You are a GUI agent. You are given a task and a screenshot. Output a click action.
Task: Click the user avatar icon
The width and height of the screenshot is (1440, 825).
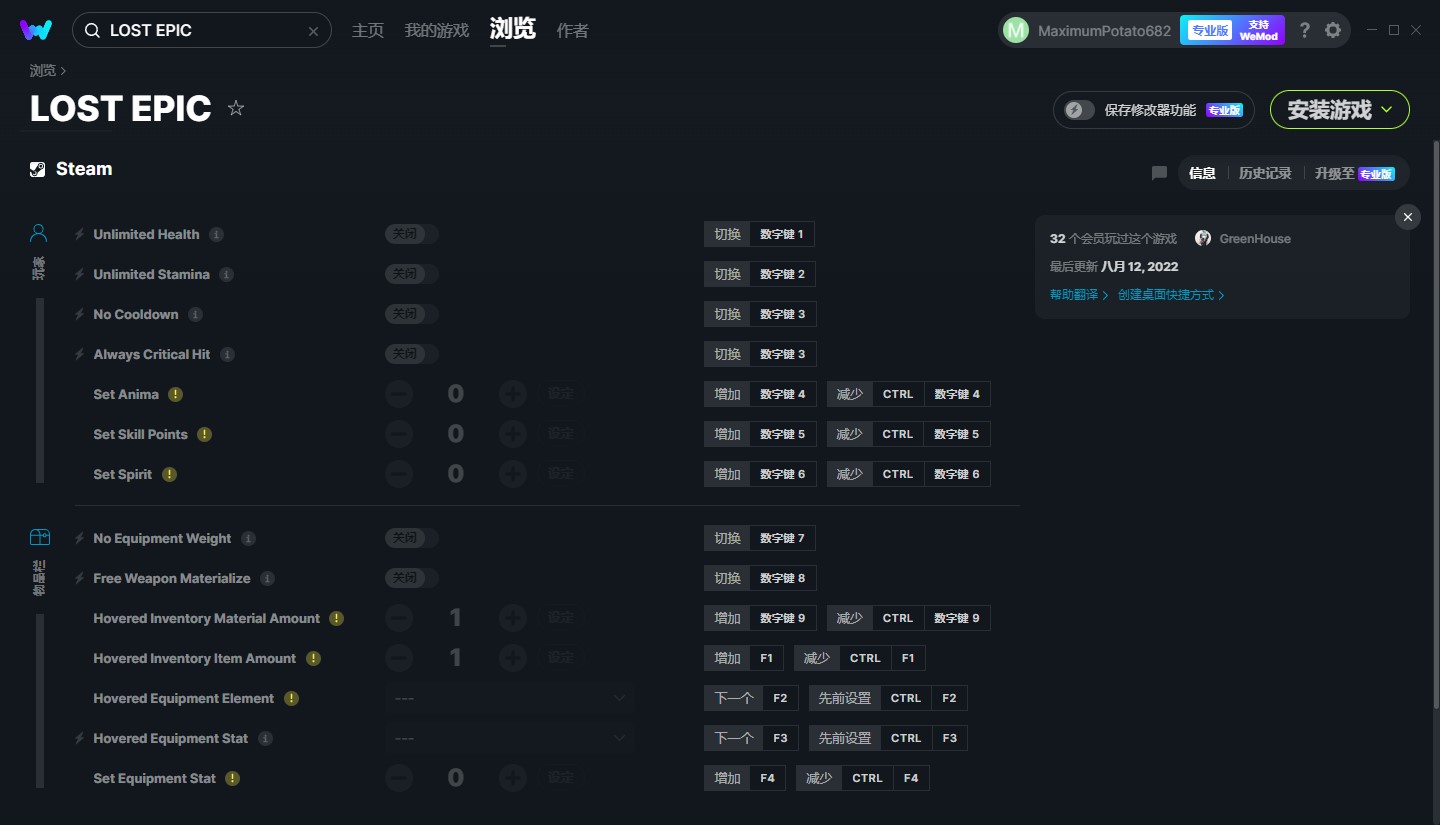point(1015,30)
